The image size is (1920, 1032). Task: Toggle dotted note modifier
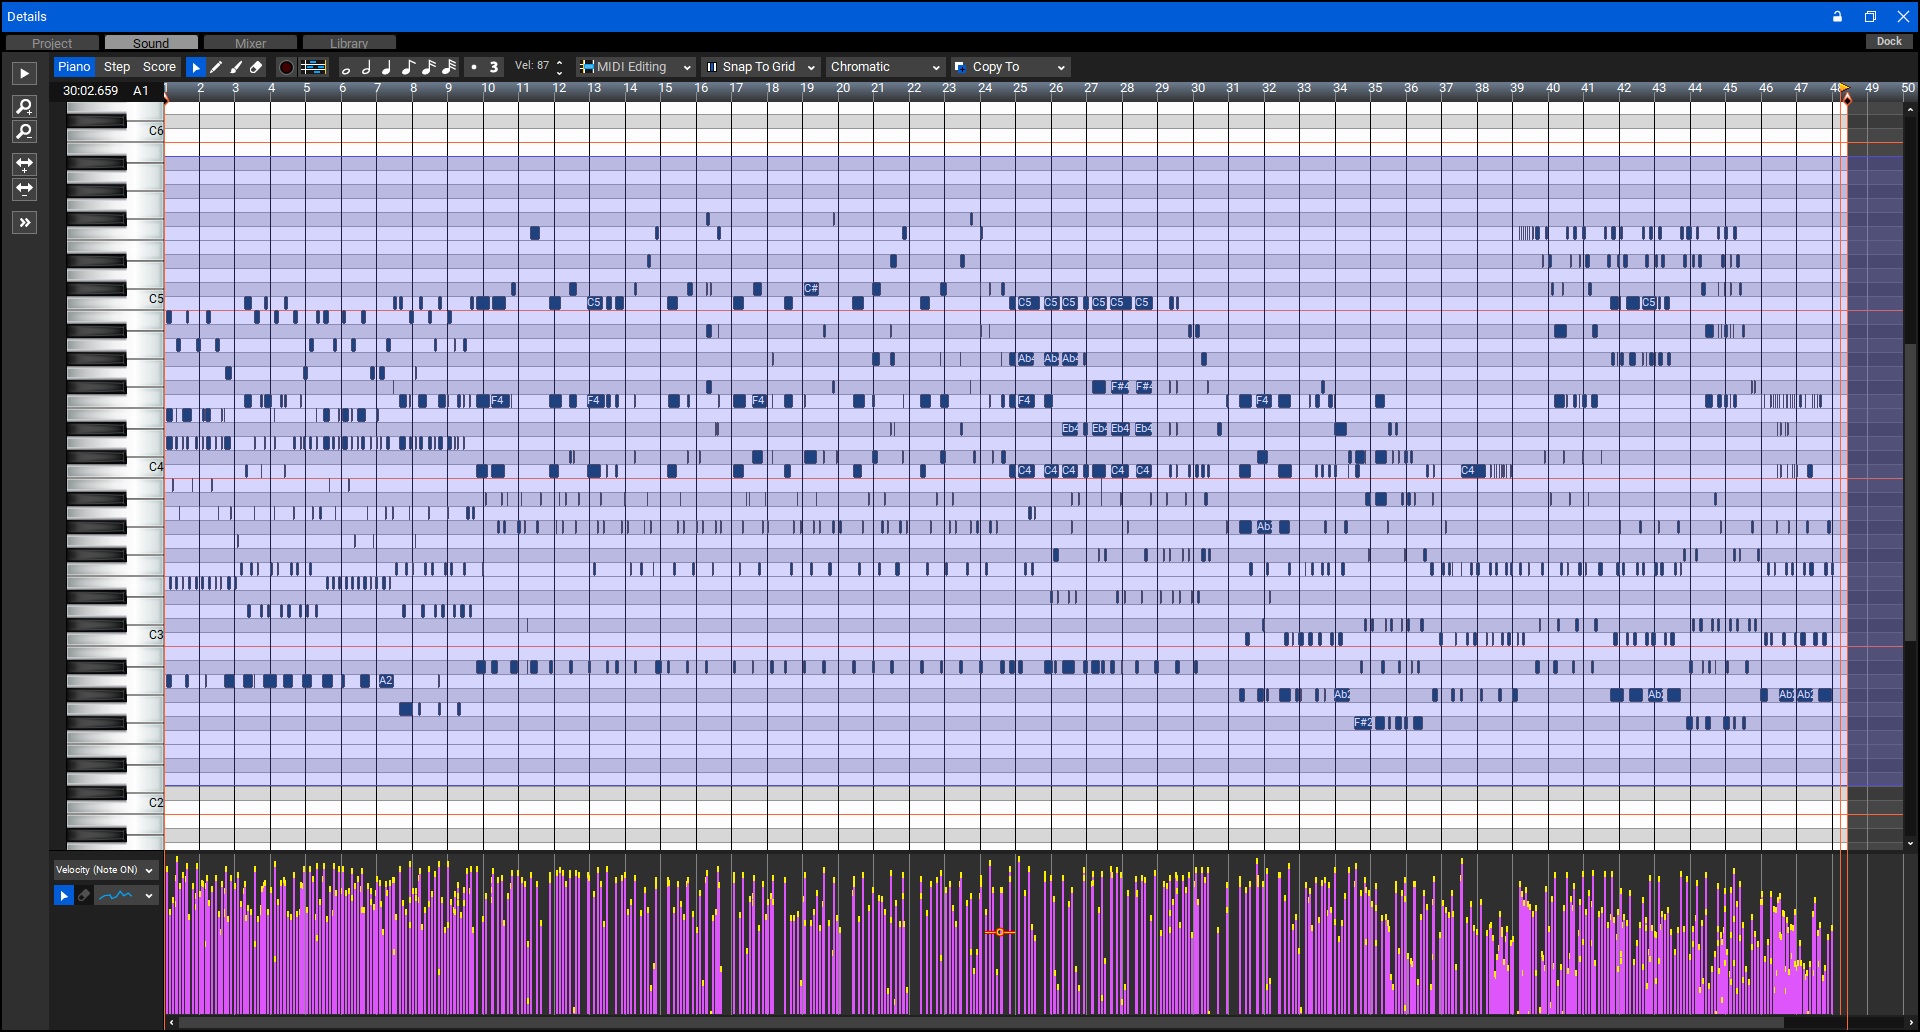tap(474, 67)
